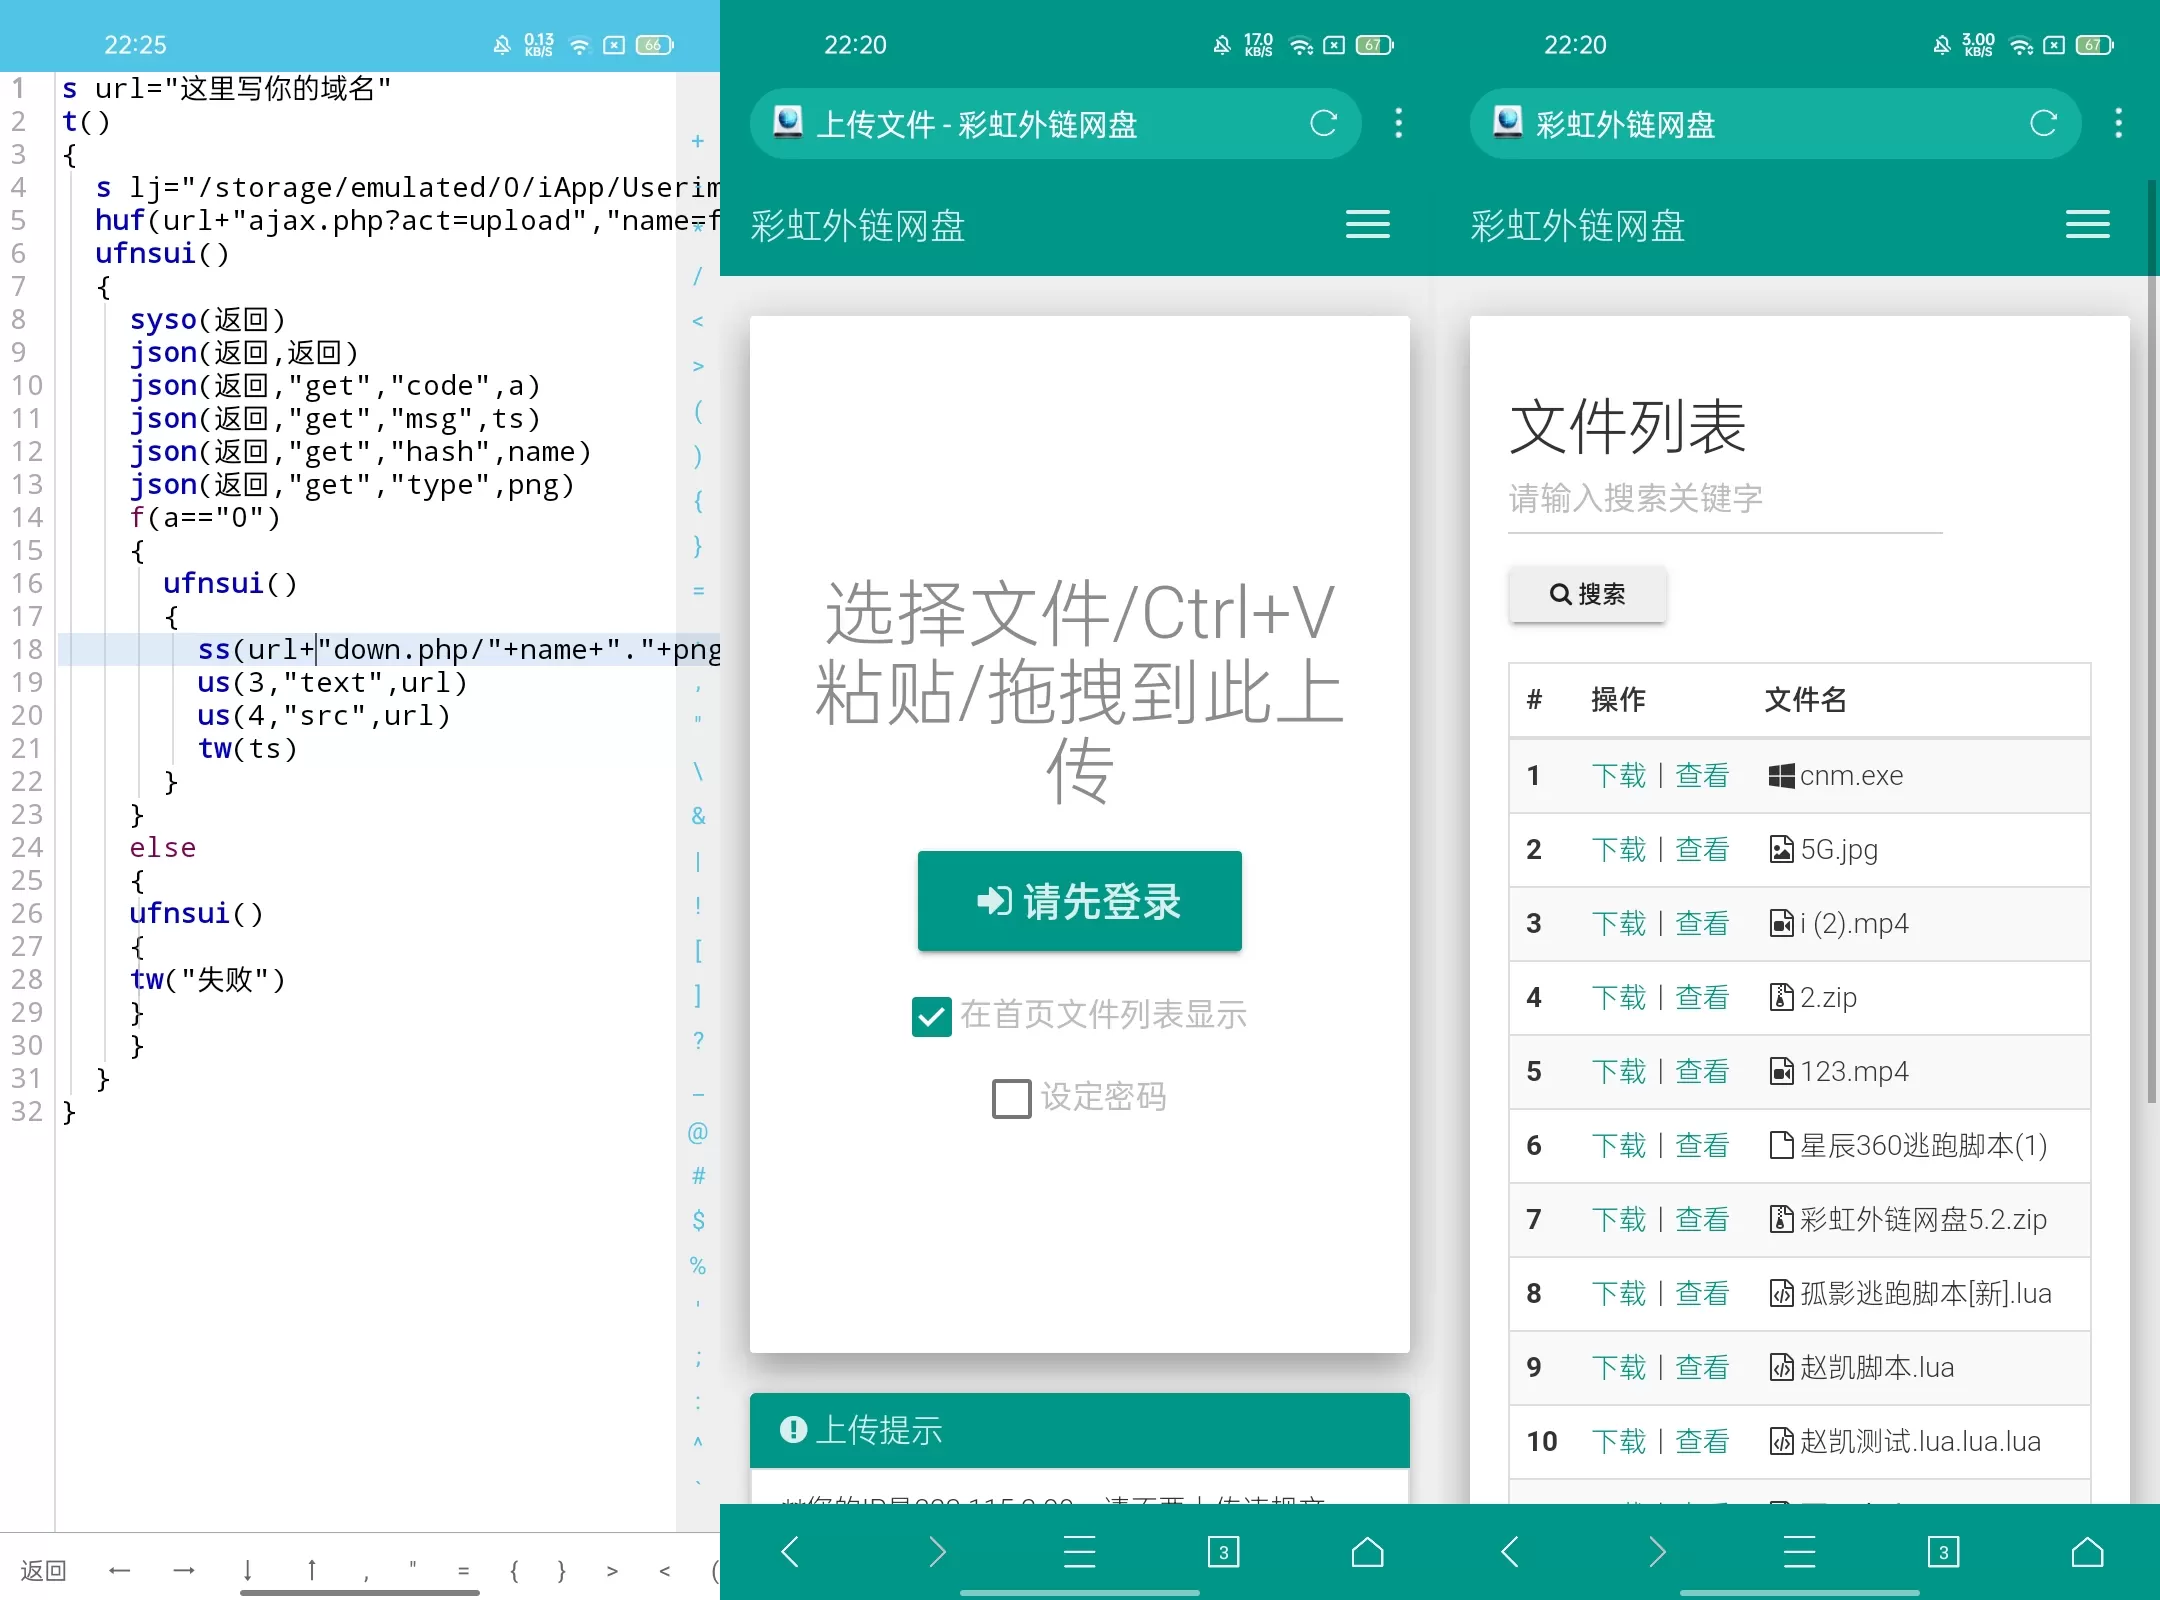
Task: Insert question mark from editor side column
Action: click(x=698, y=1041)
